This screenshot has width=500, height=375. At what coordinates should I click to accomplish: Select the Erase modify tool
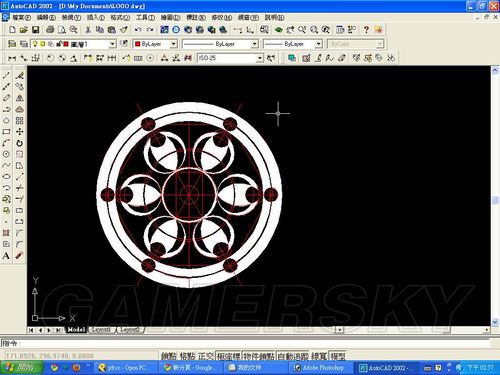(19, 76)
